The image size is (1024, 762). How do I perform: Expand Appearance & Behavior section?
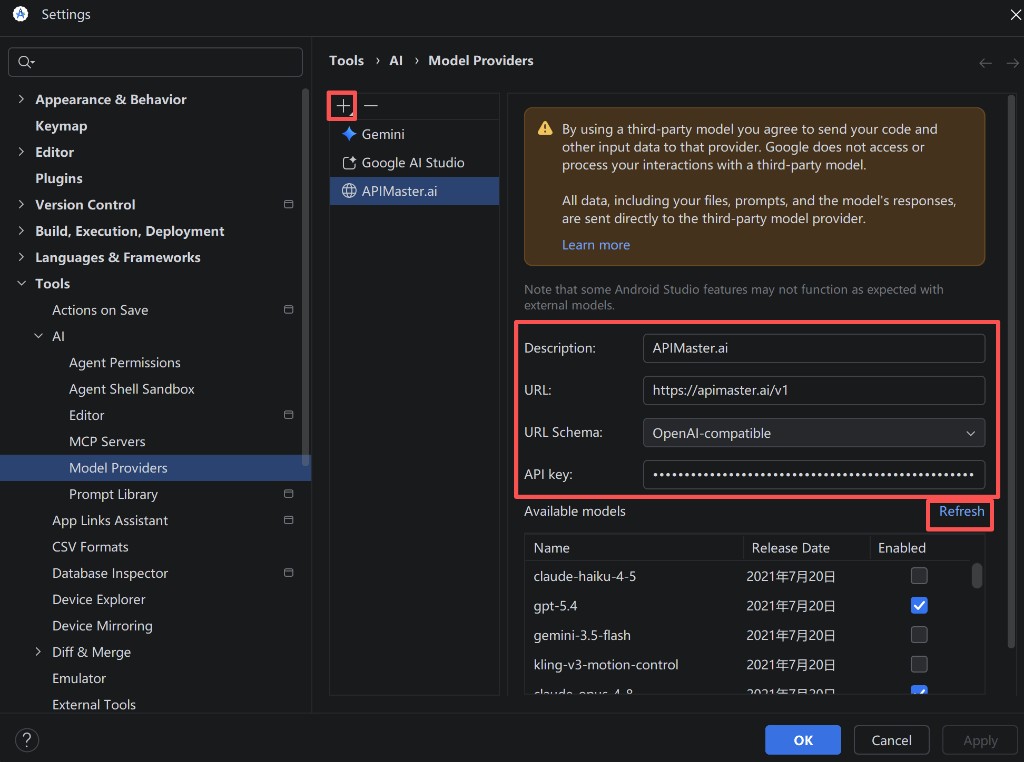tap(21, 99)
